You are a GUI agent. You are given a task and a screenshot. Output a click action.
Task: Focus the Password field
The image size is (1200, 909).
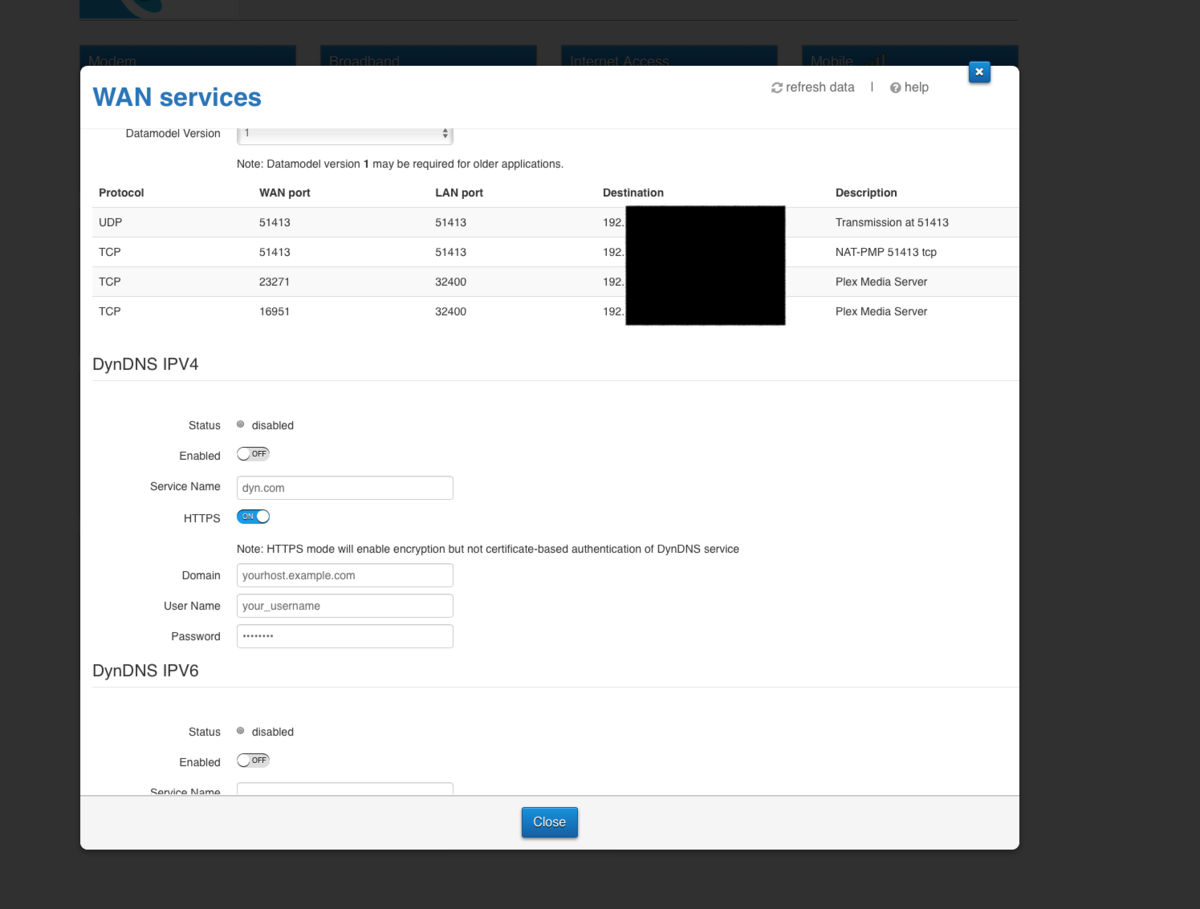coord(345,636)
